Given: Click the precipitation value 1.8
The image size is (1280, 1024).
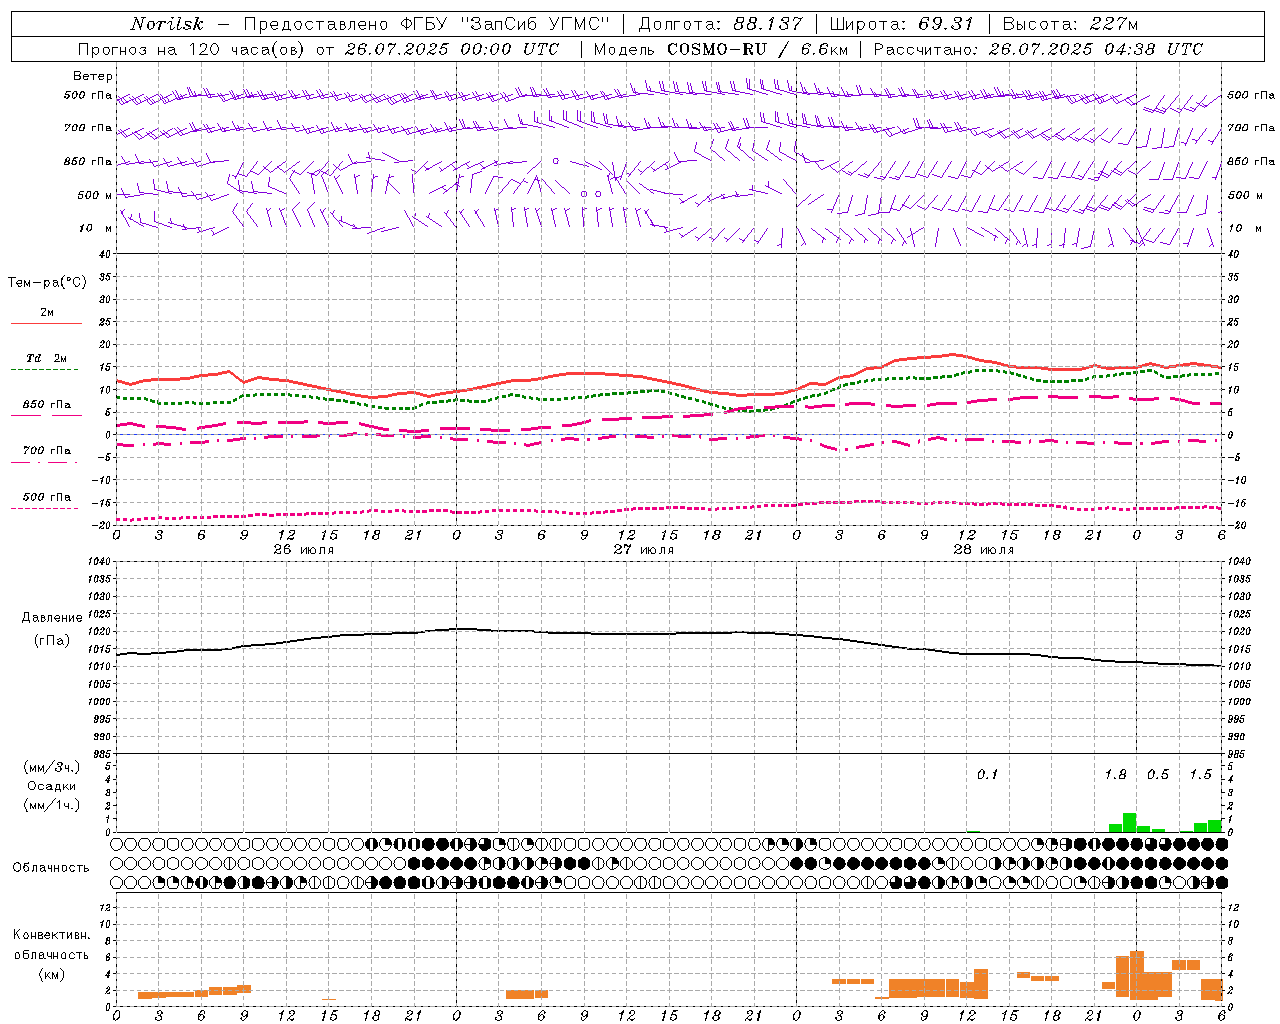Looking at the screenshot, I should coord(1115,774).
